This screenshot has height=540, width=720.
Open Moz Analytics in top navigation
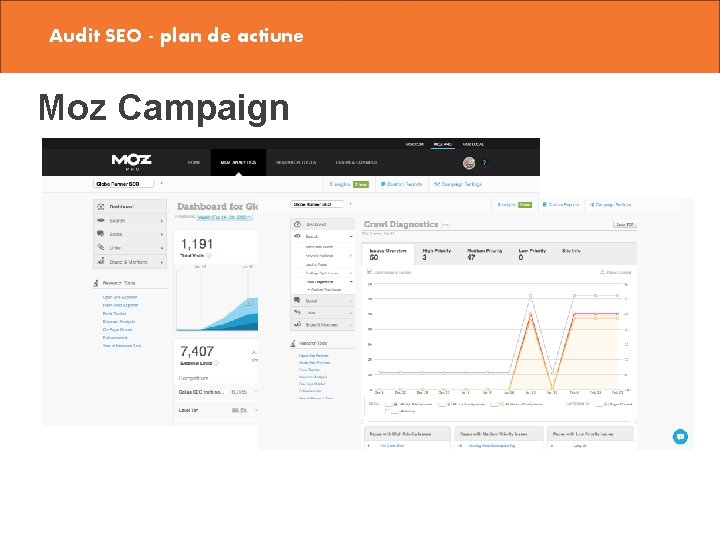click(x=238, y=162)
